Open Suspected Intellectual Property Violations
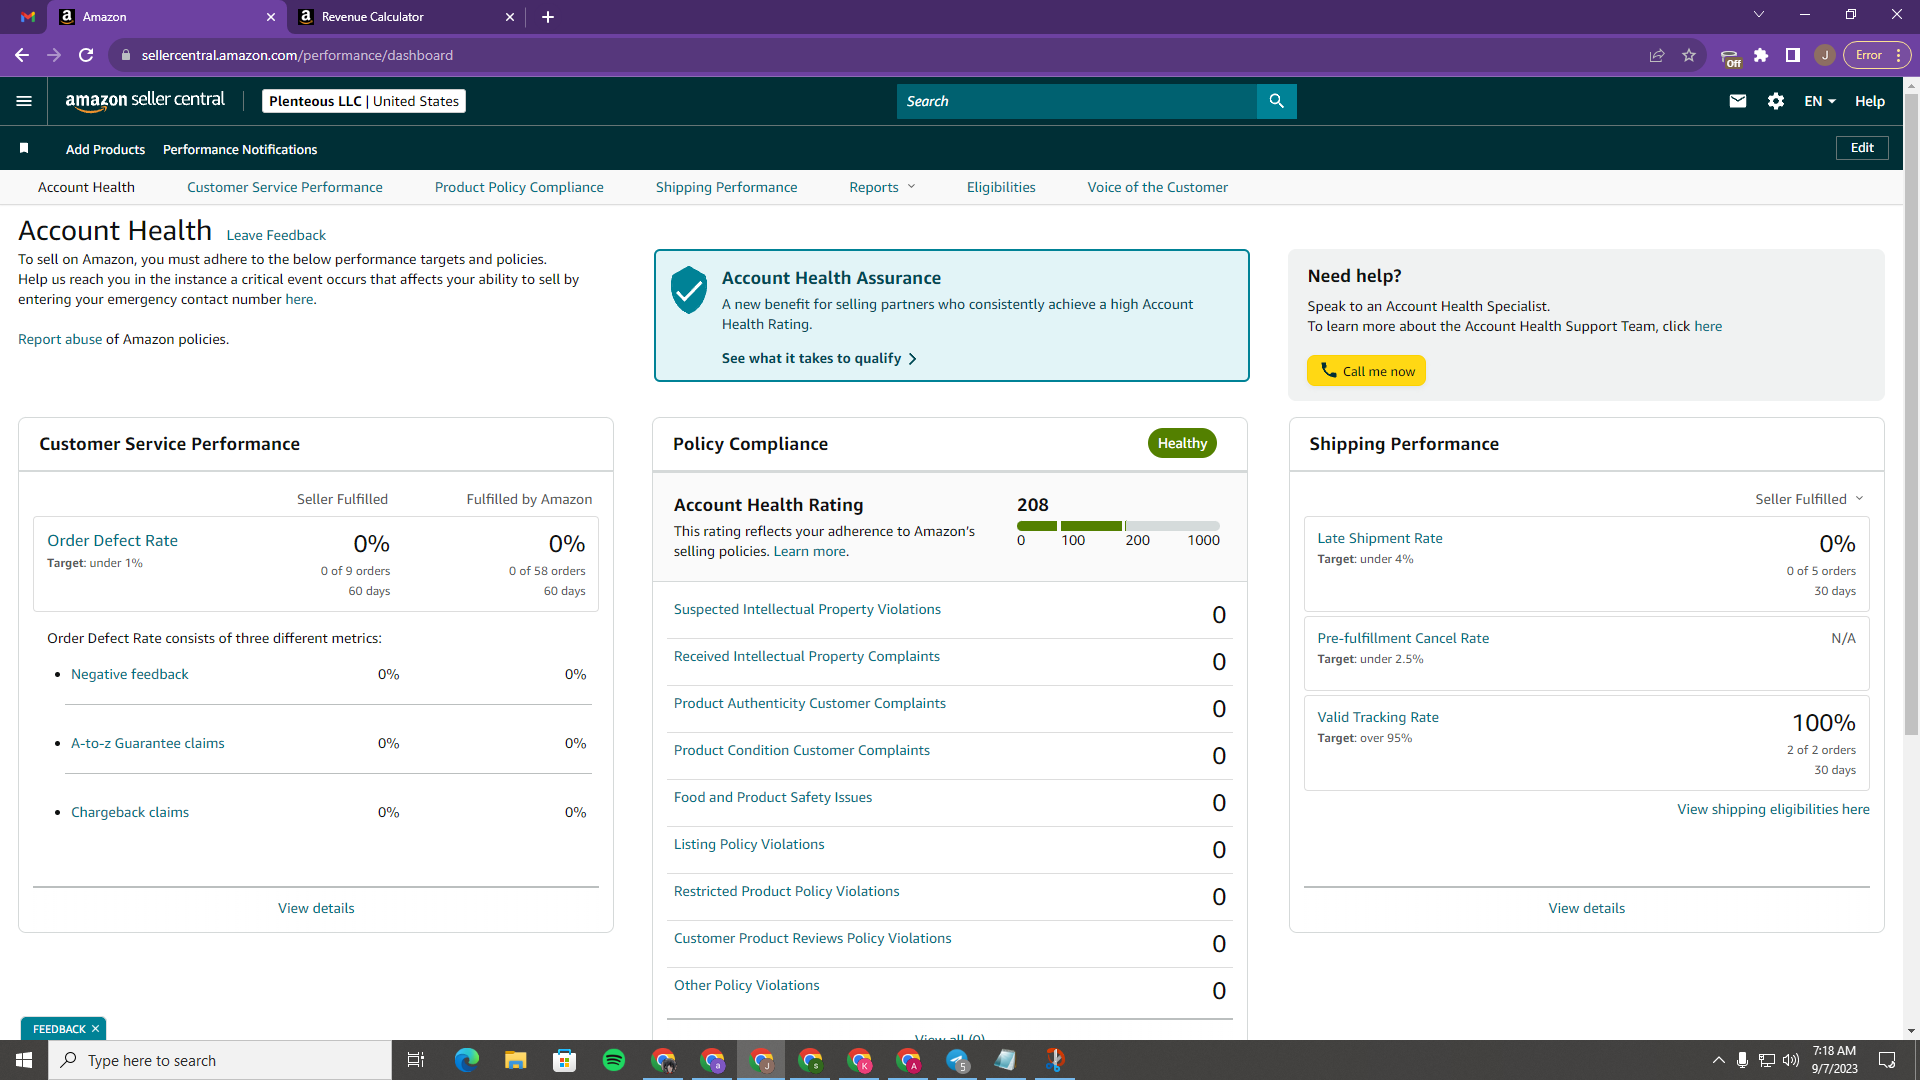Viewport: 1920px width, 1080px height. (x=807, y=609)
